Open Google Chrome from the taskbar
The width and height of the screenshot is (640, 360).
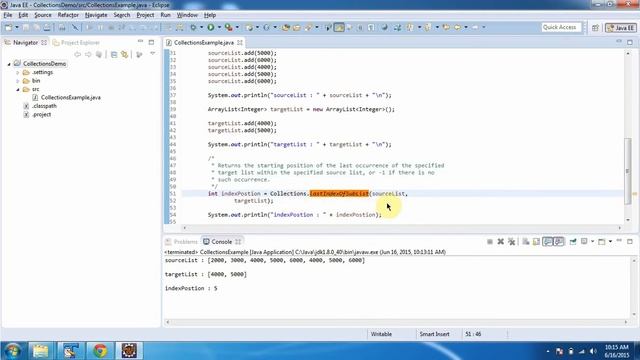click(100, 351)
